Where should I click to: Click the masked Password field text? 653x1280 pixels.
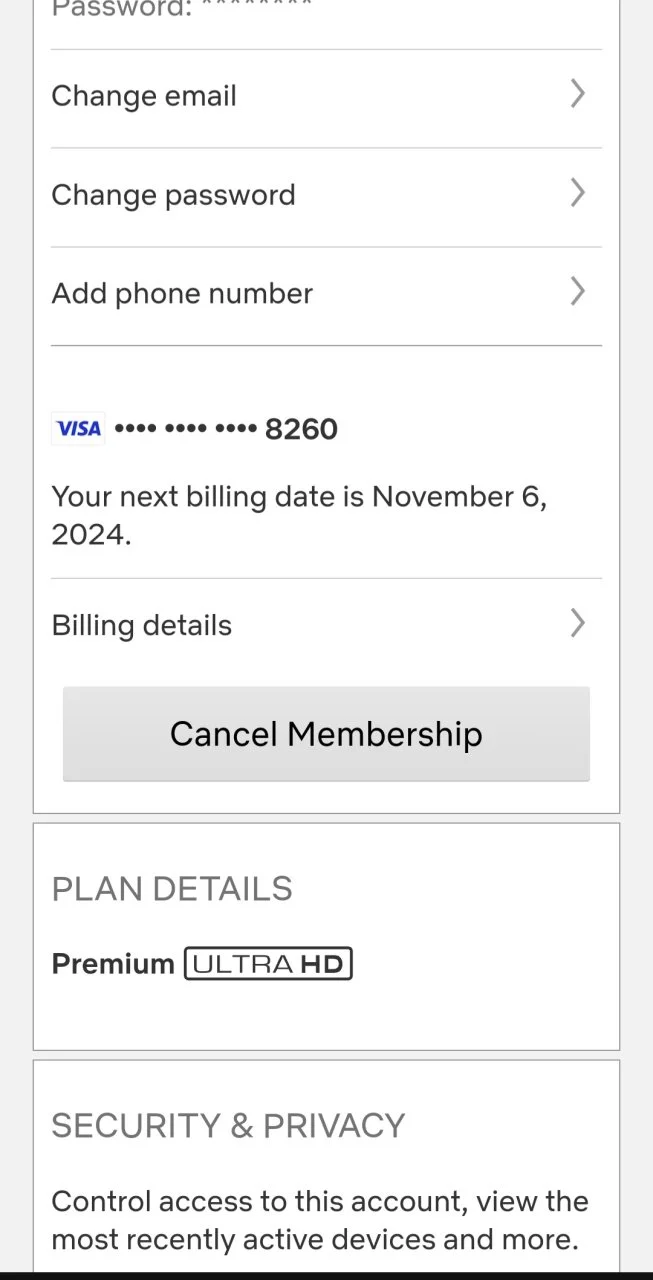click(181, 8)
